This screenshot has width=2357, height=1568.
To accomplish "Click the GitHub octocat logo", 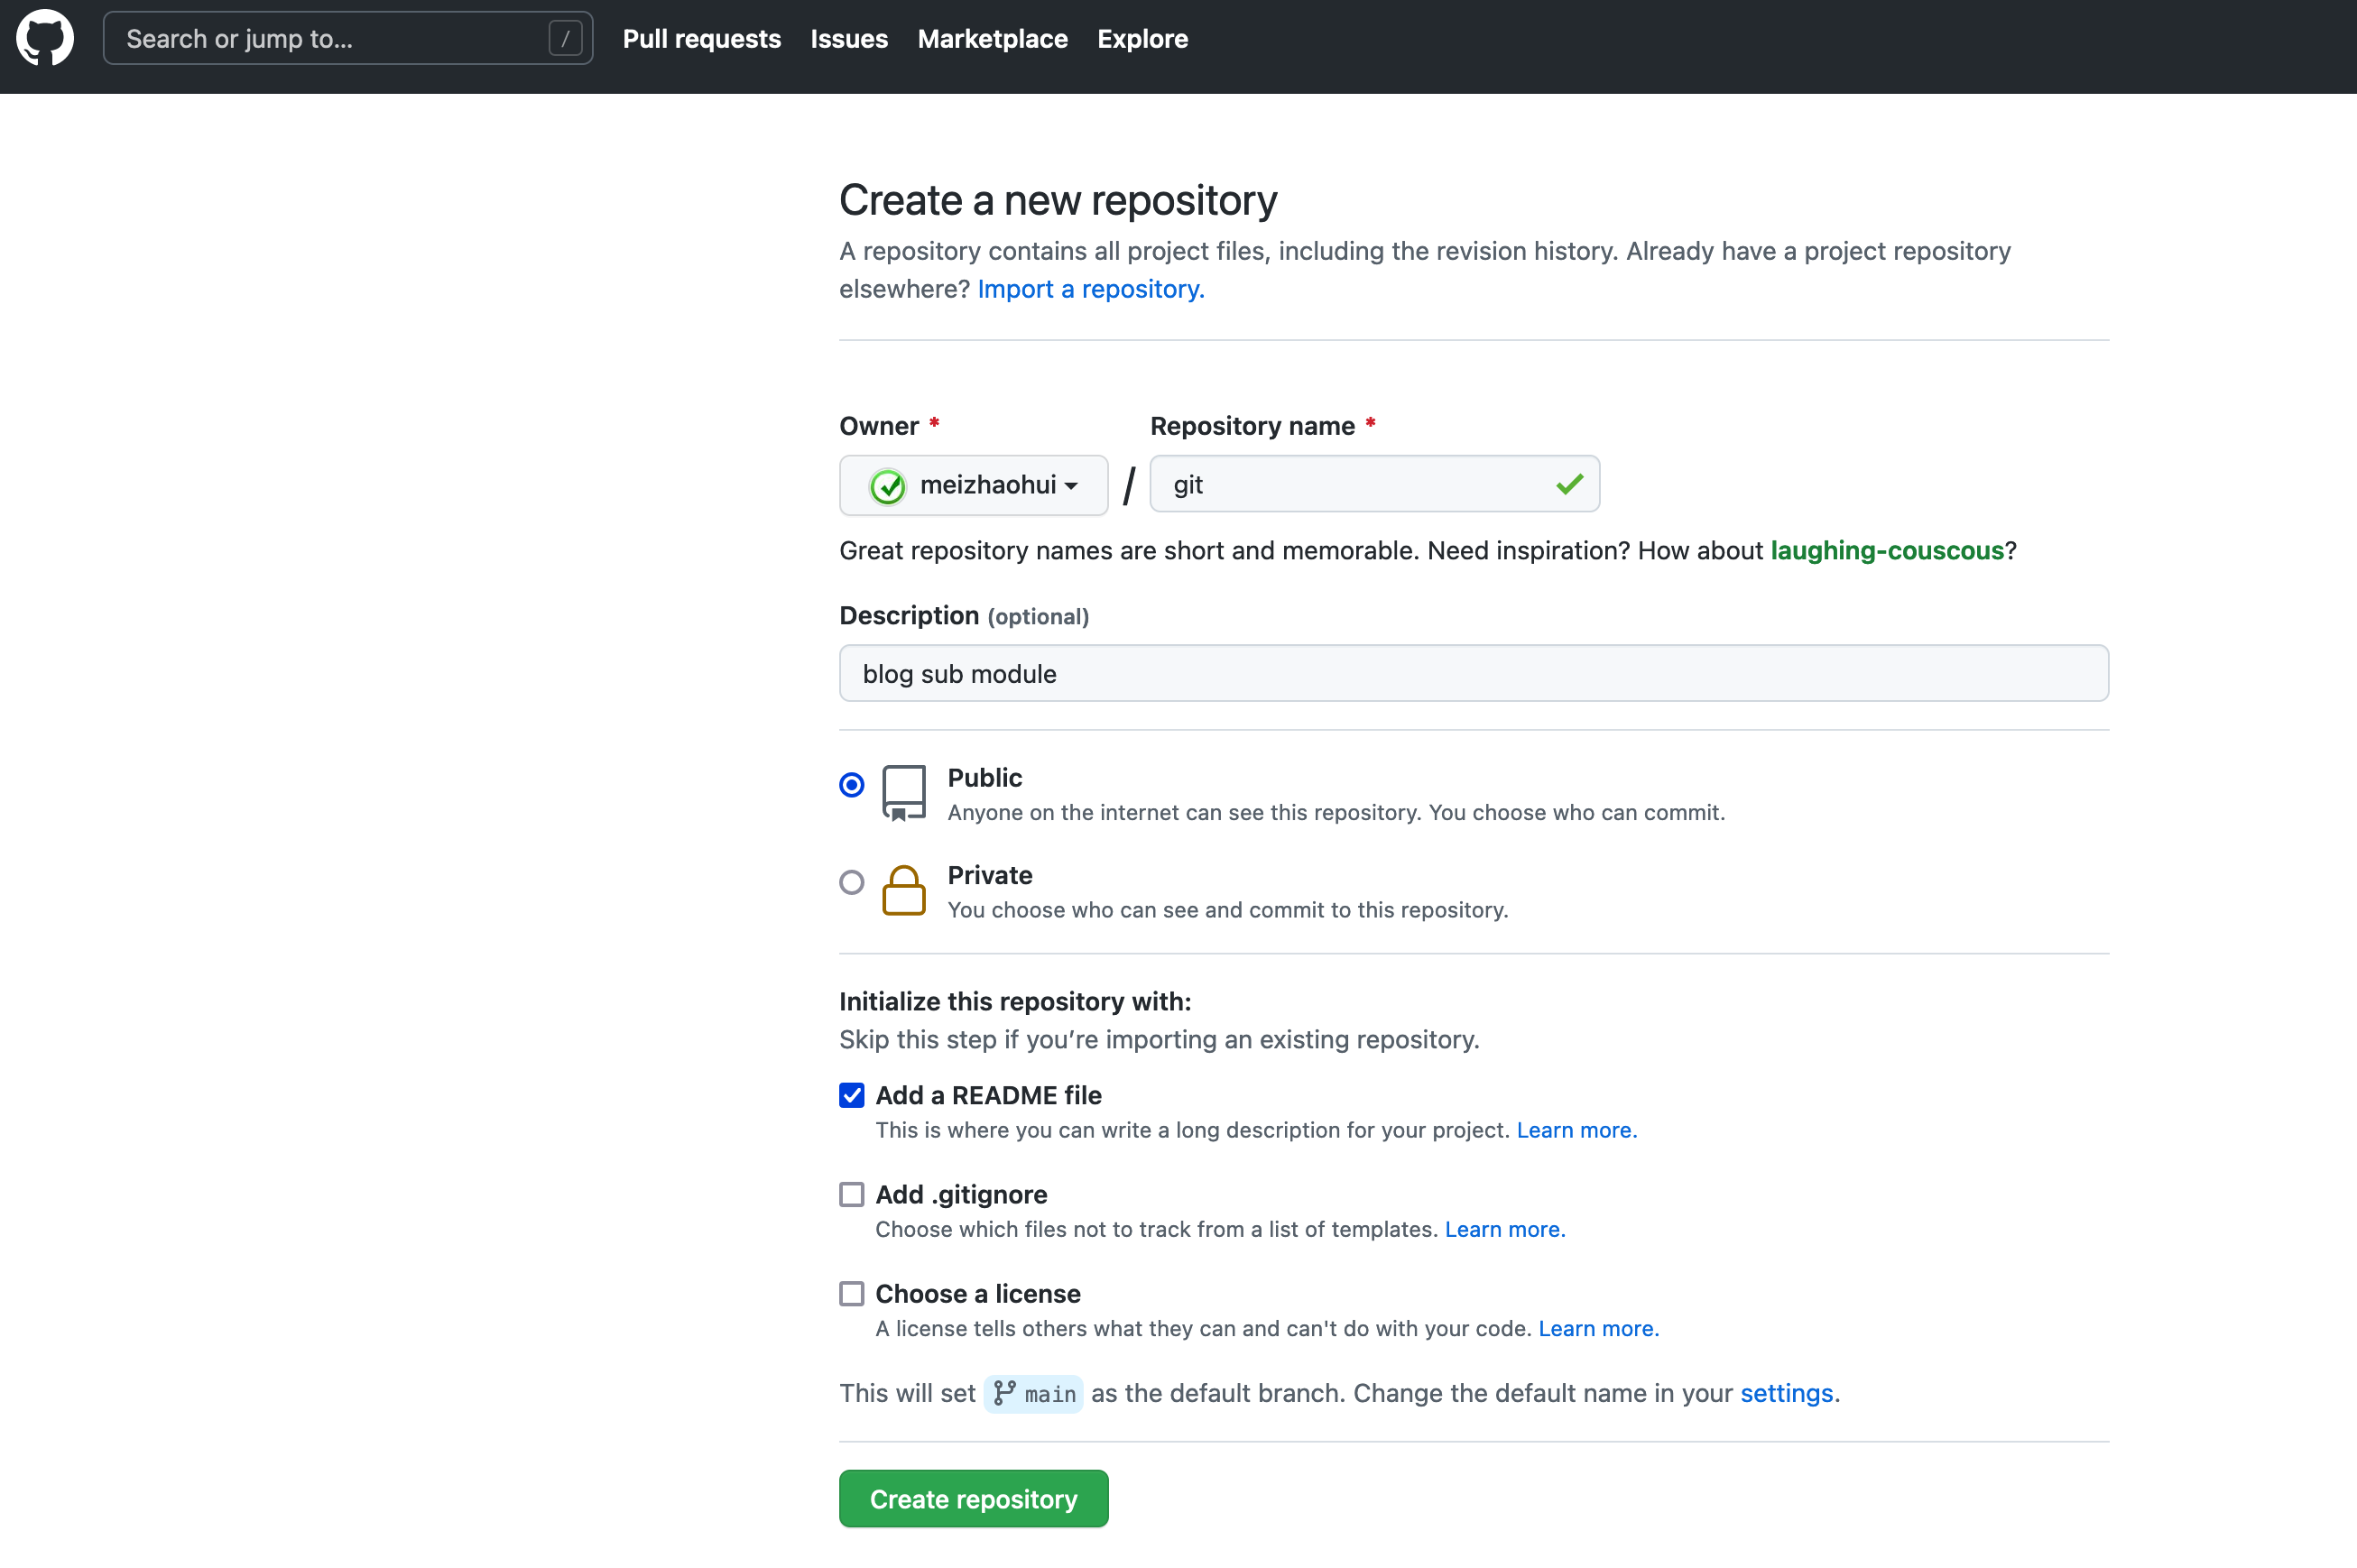I will (x=45, y=38).
